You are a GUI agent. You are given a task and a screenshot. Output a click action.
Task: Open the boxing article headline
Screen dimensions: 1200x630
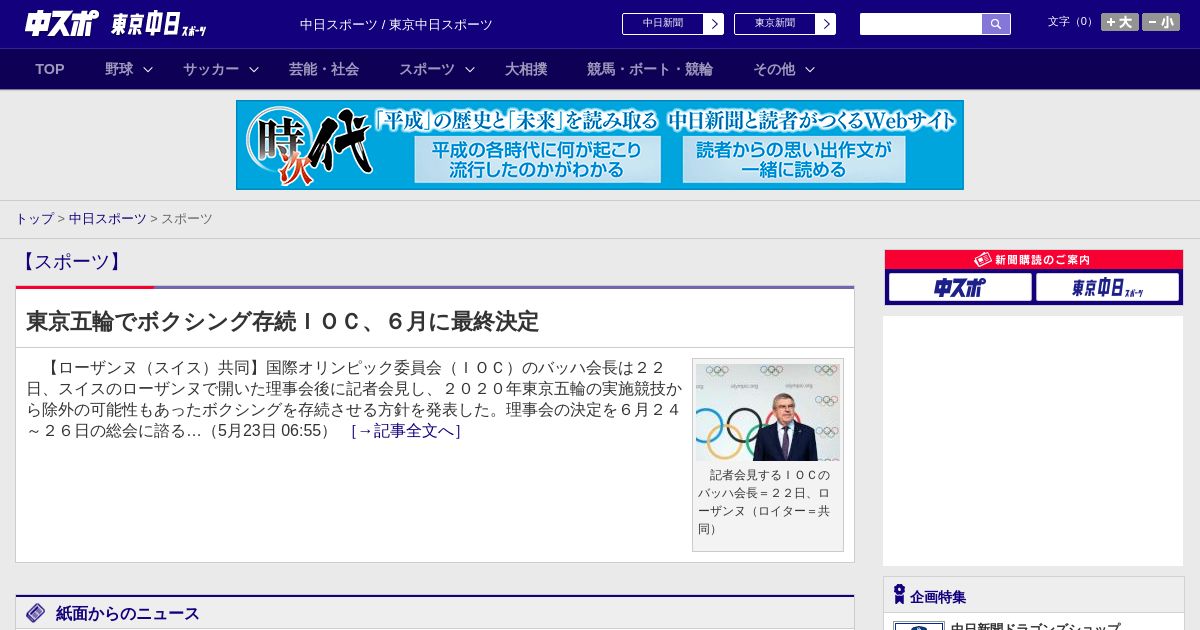tap(282, 321)
